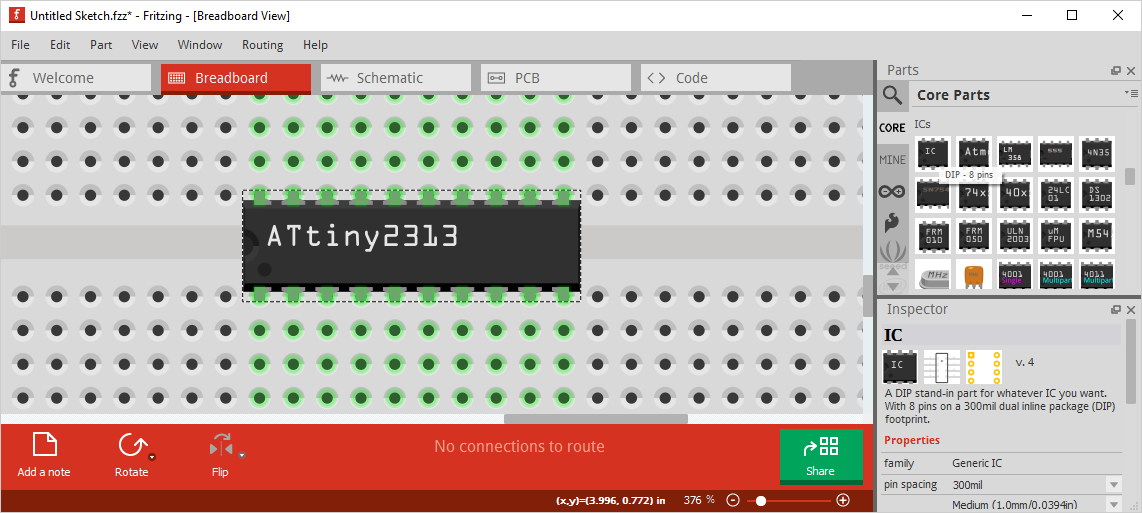
Task: Open the parts search magnifier
Action: 892,95
